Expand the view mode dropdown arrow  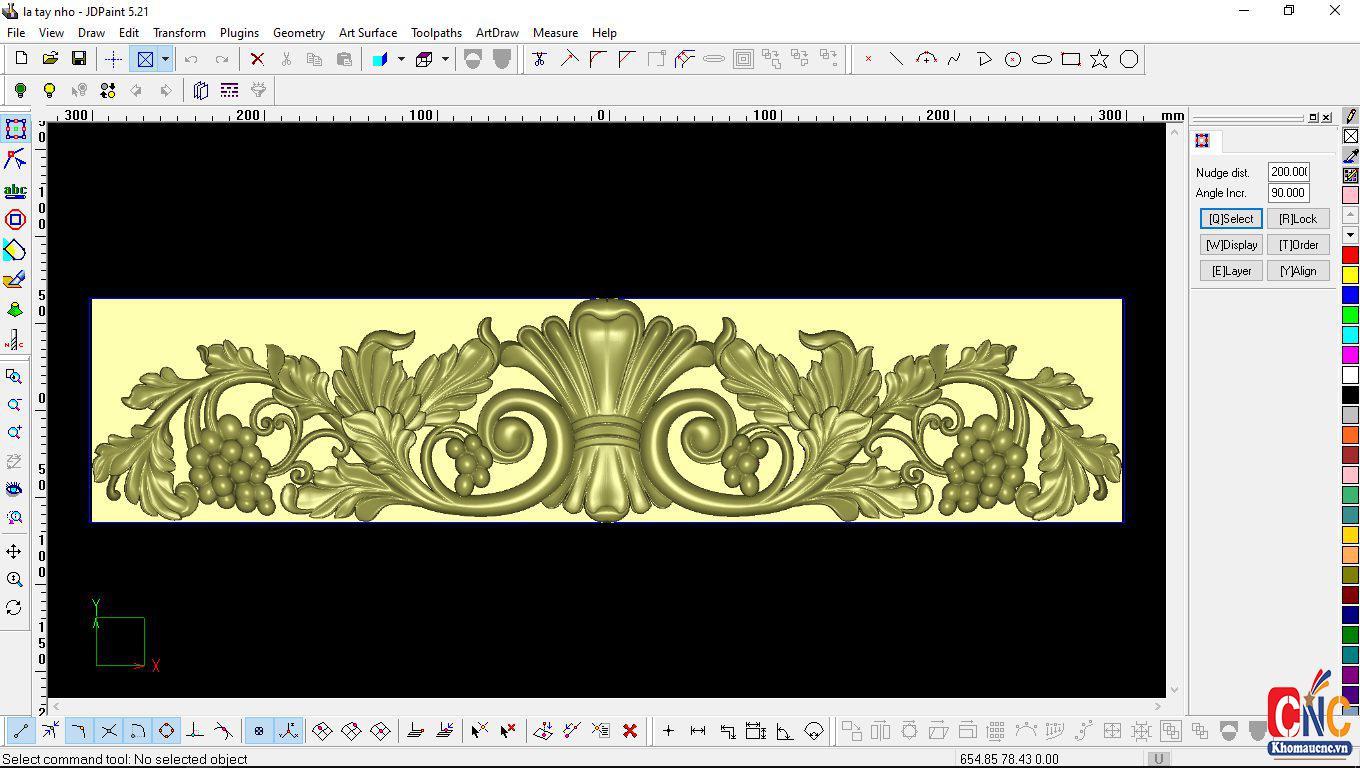click(165, 59)
